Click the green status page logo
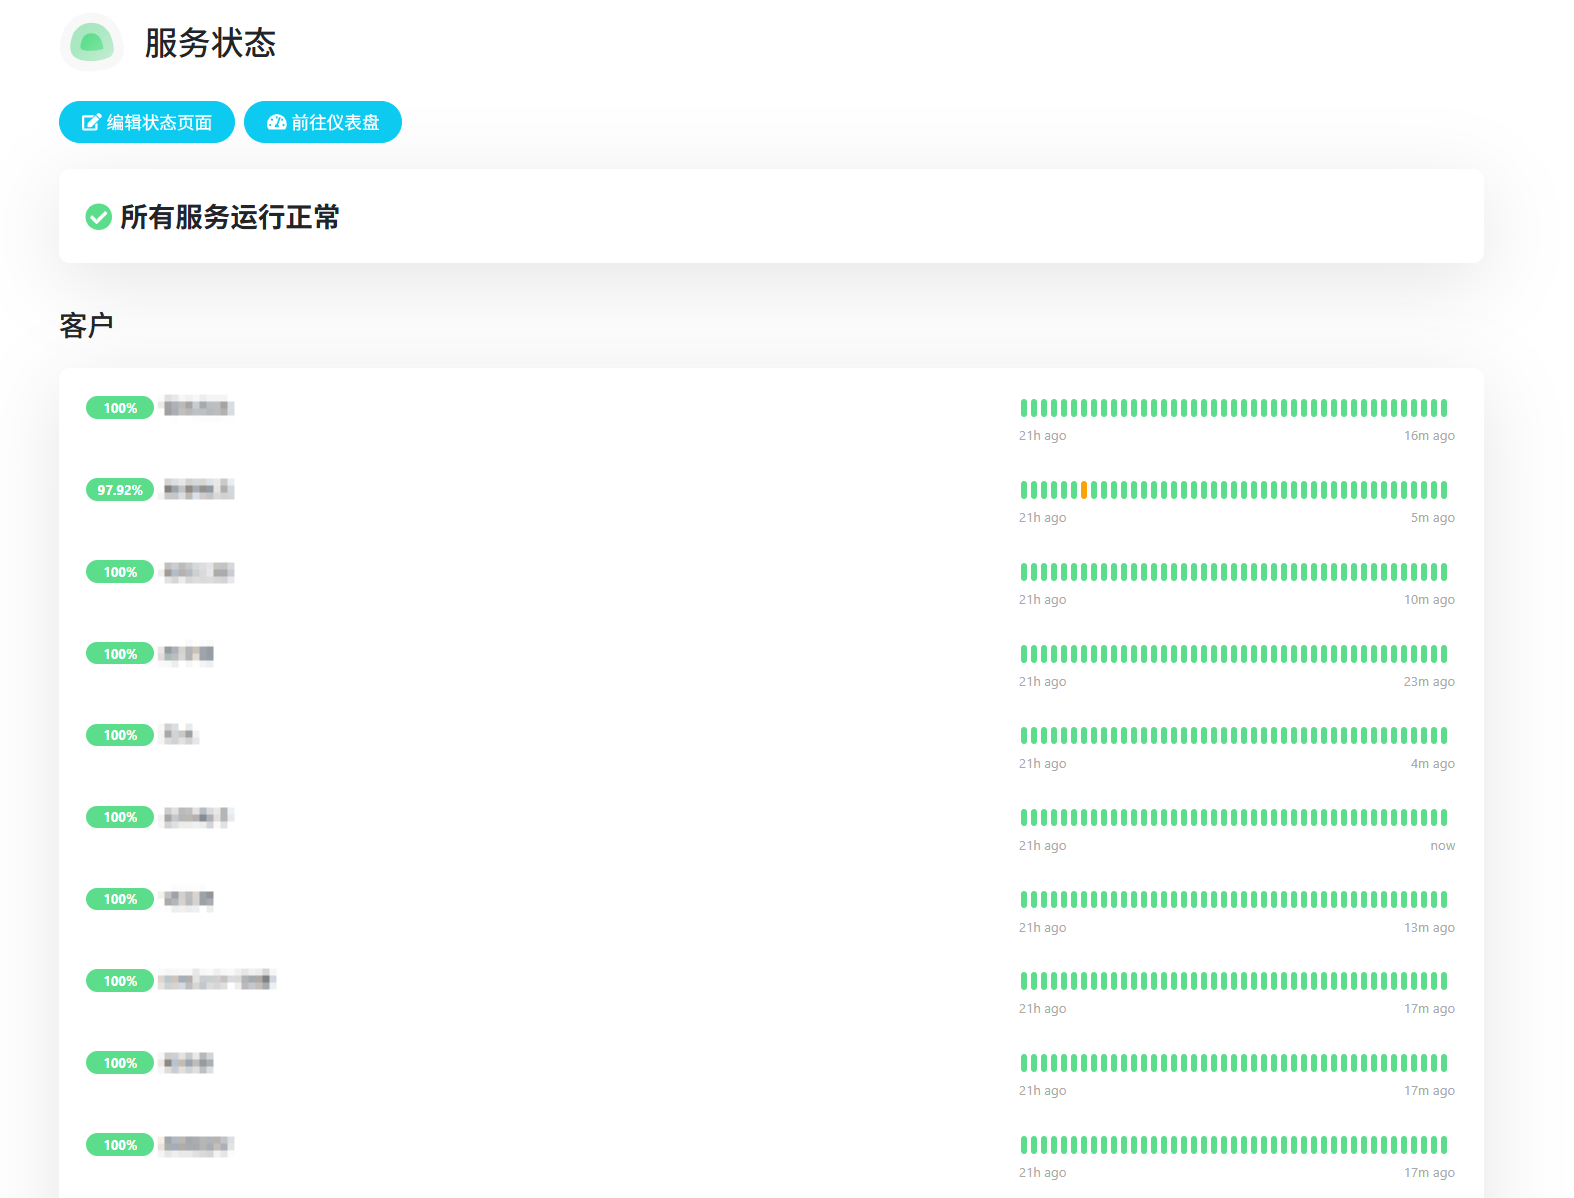1574x1198 pixels. (x=92, y=42)
